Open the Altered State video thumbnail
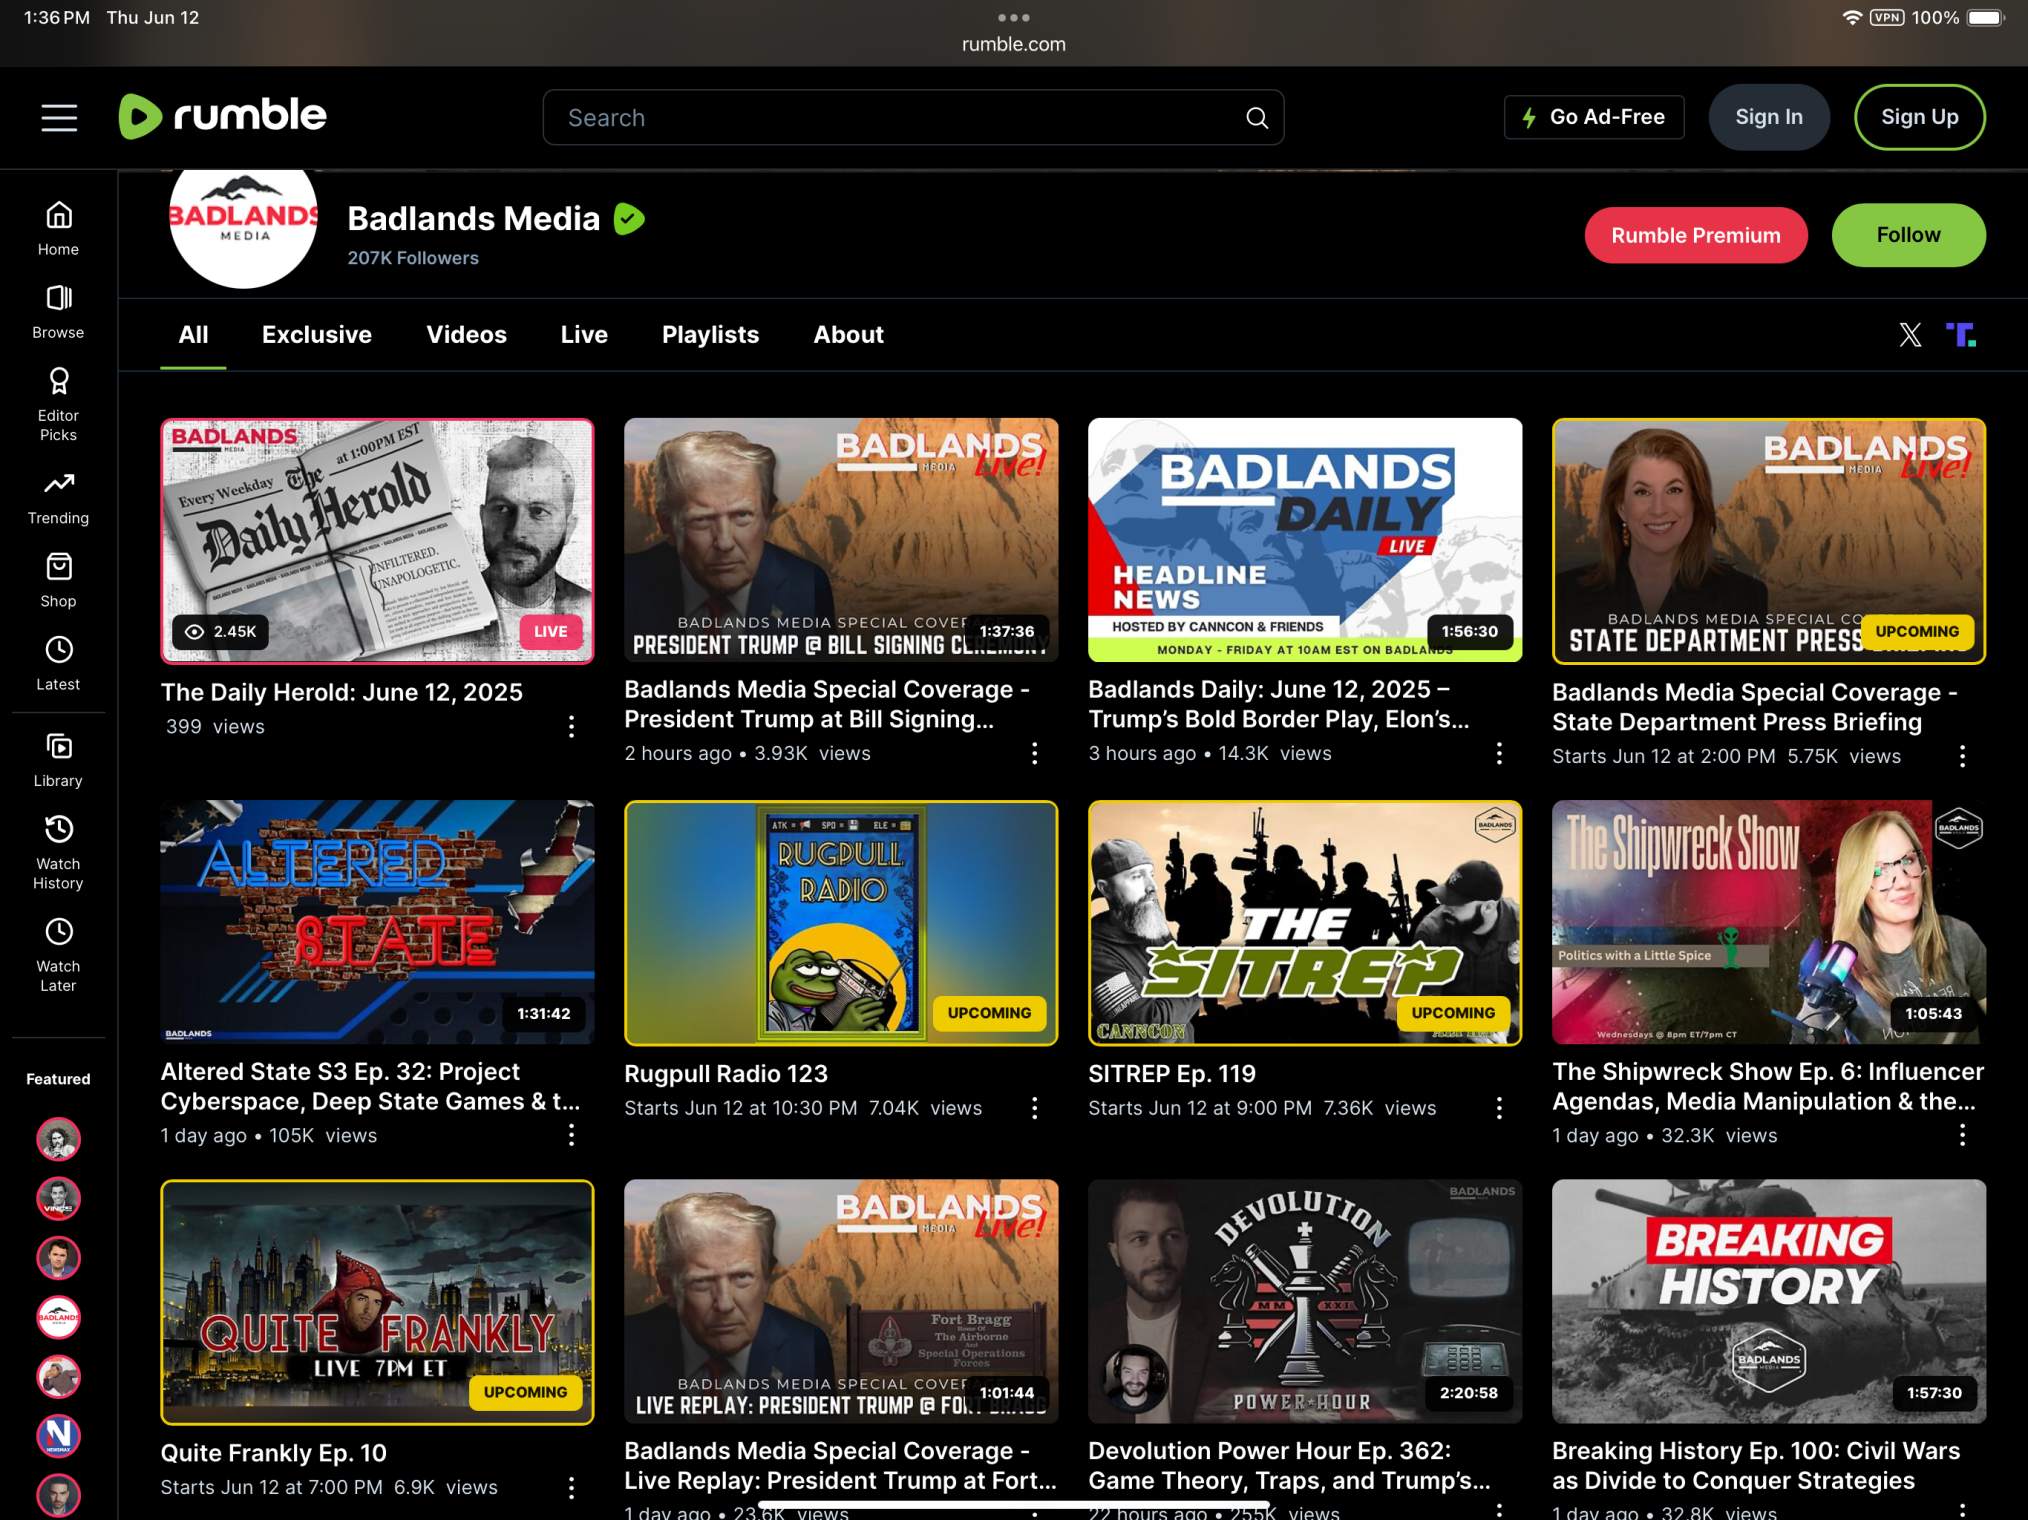This screenshot has height=1520, width=2028. click(377, 922)
